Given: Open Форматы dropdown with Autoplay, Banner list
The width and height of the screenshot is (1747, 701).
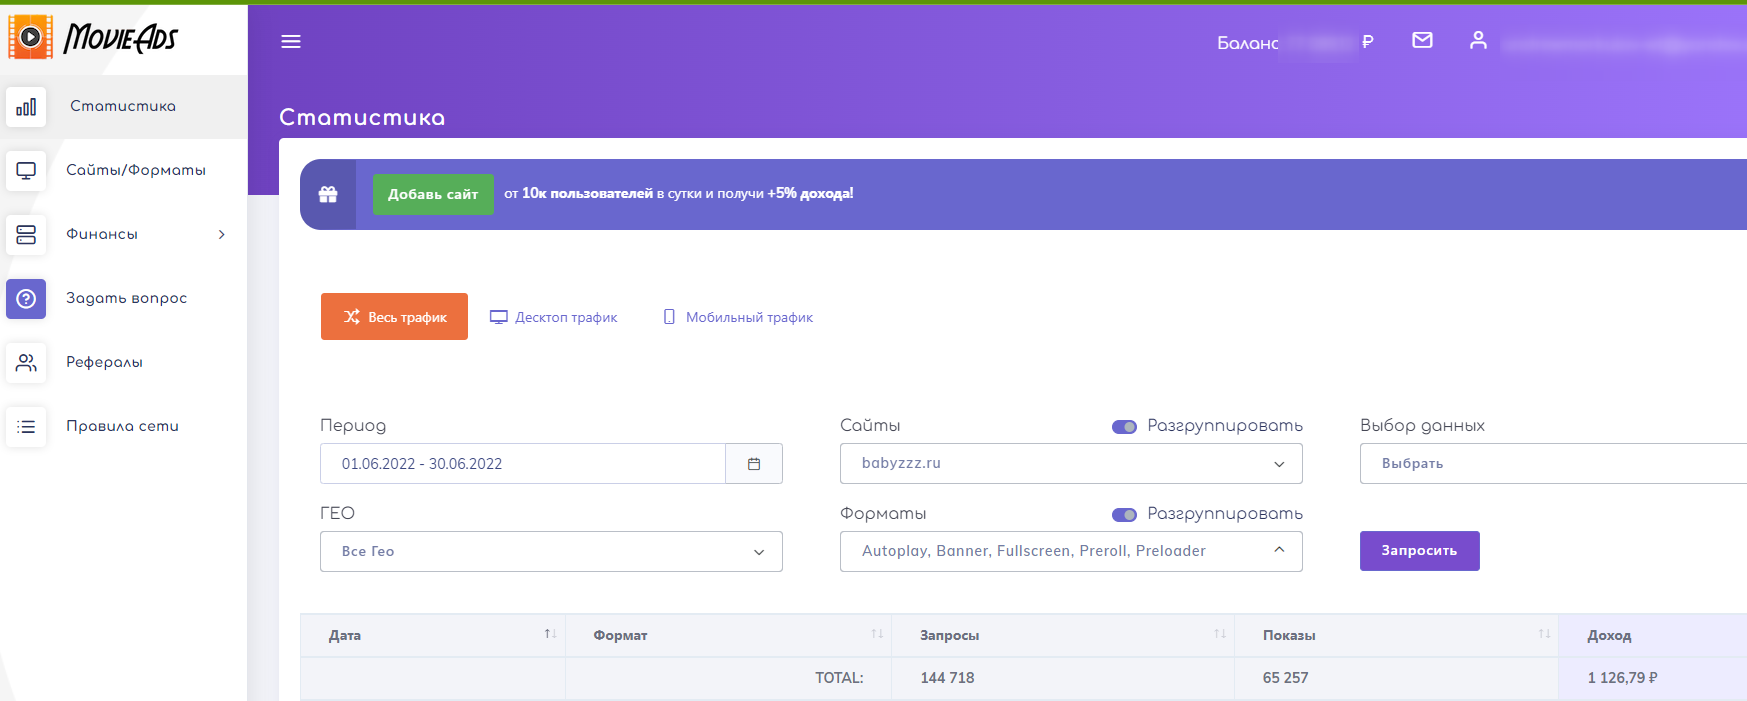Looking at the screenshot, I should [1071, 552].
